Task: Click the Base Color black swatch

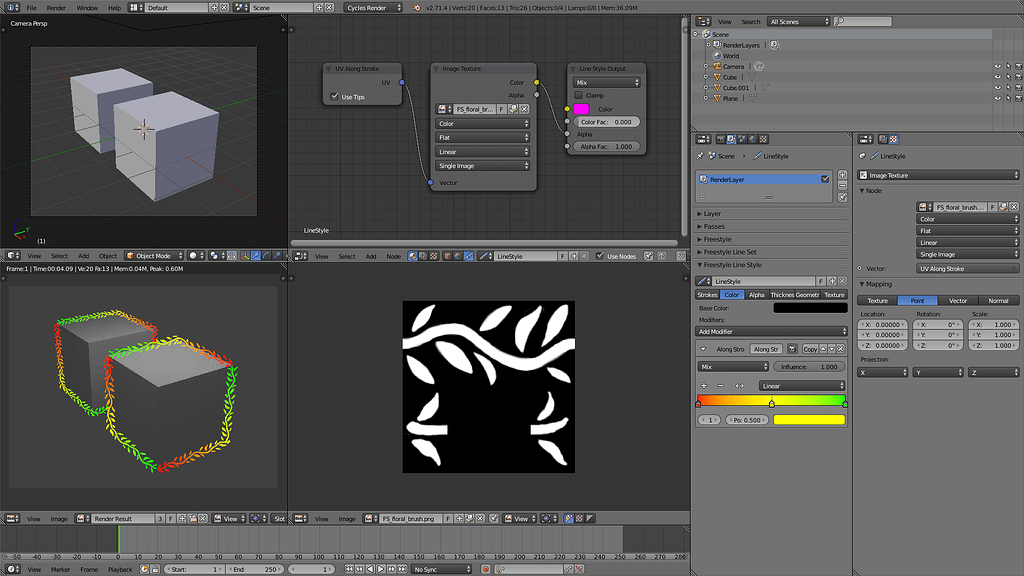Action: click(809, 307)
